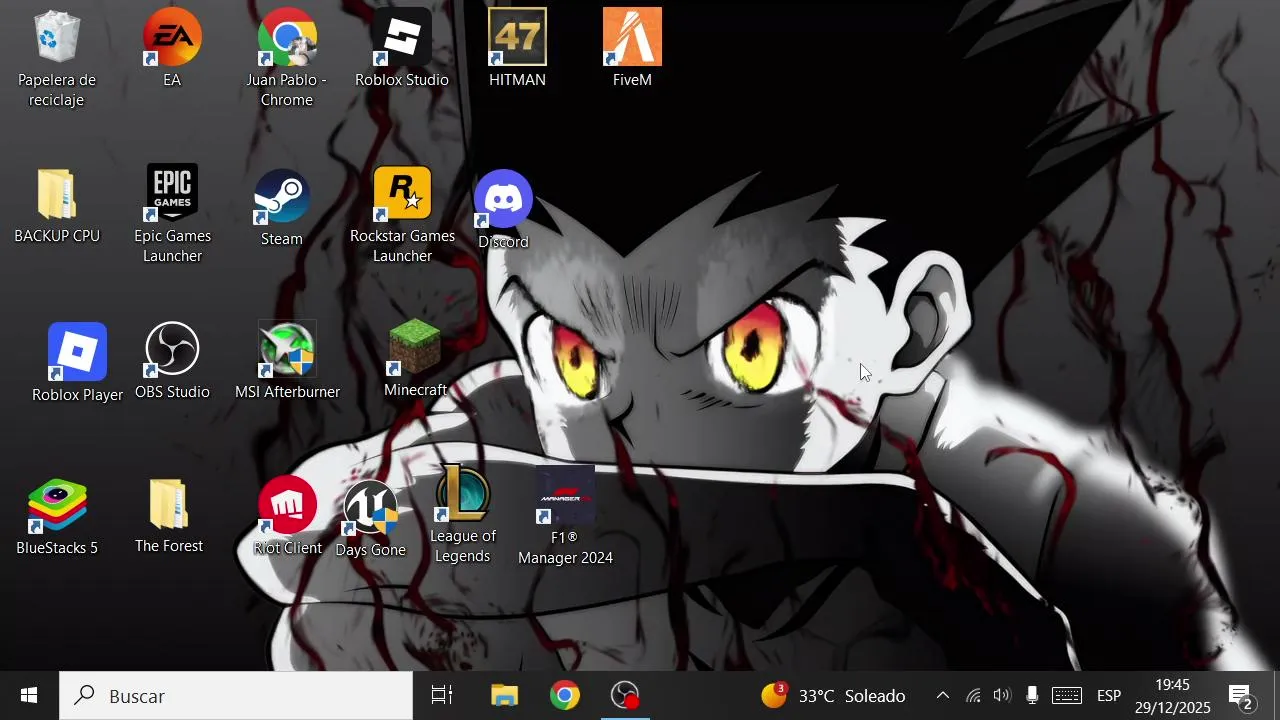The width and height of the screenshot is (1280, 720).
Task: Select the HITMAN game icon
Action: coord(517,48)
